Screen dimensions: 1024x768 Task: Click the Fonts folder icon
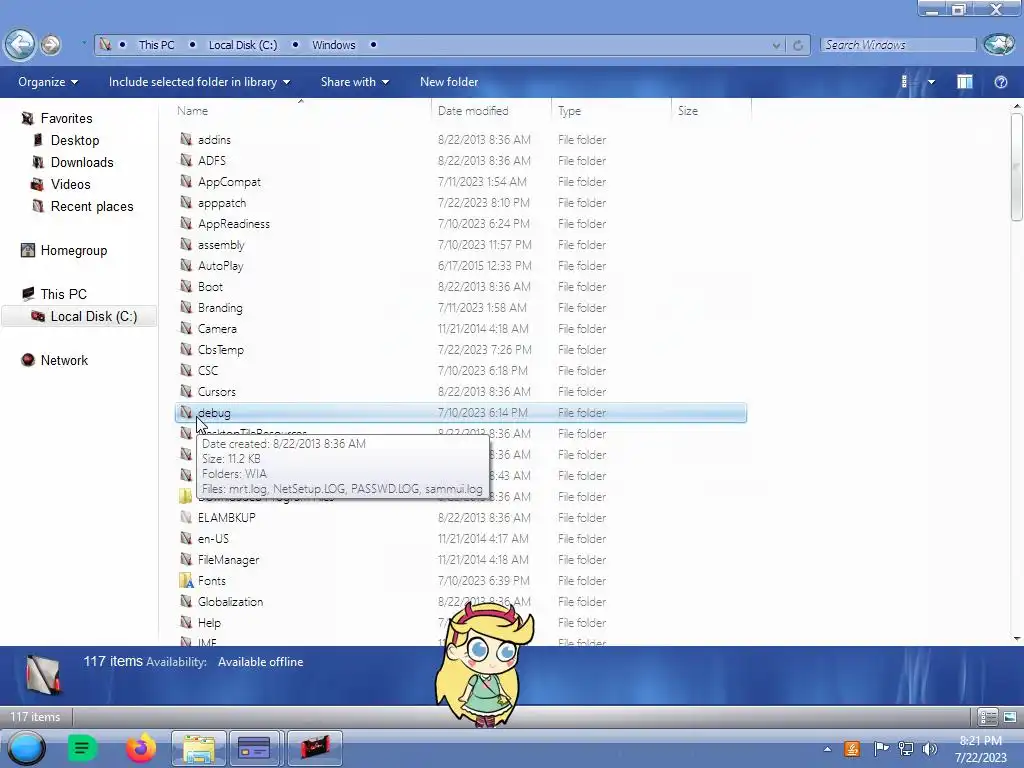point(186,581)
